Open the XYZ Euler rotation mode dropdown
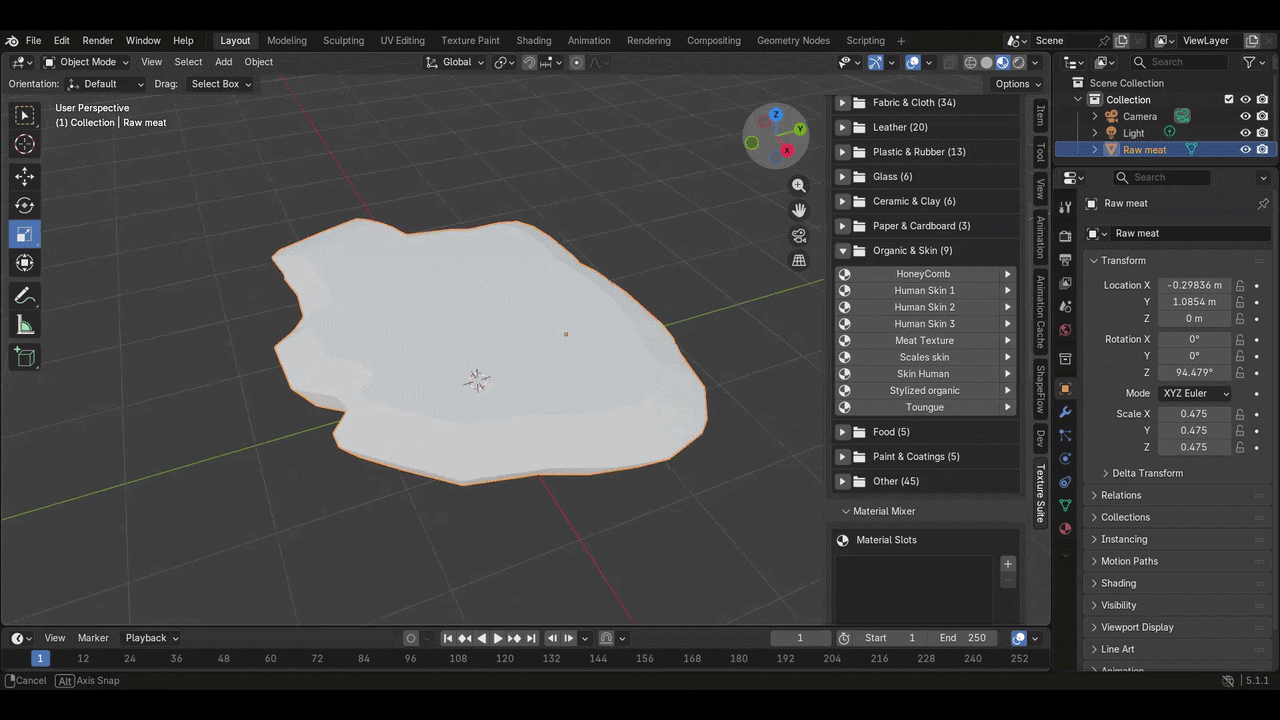Image resolution: width=1280 pixels, height=720 pixels. click(x=1195, y=393)
